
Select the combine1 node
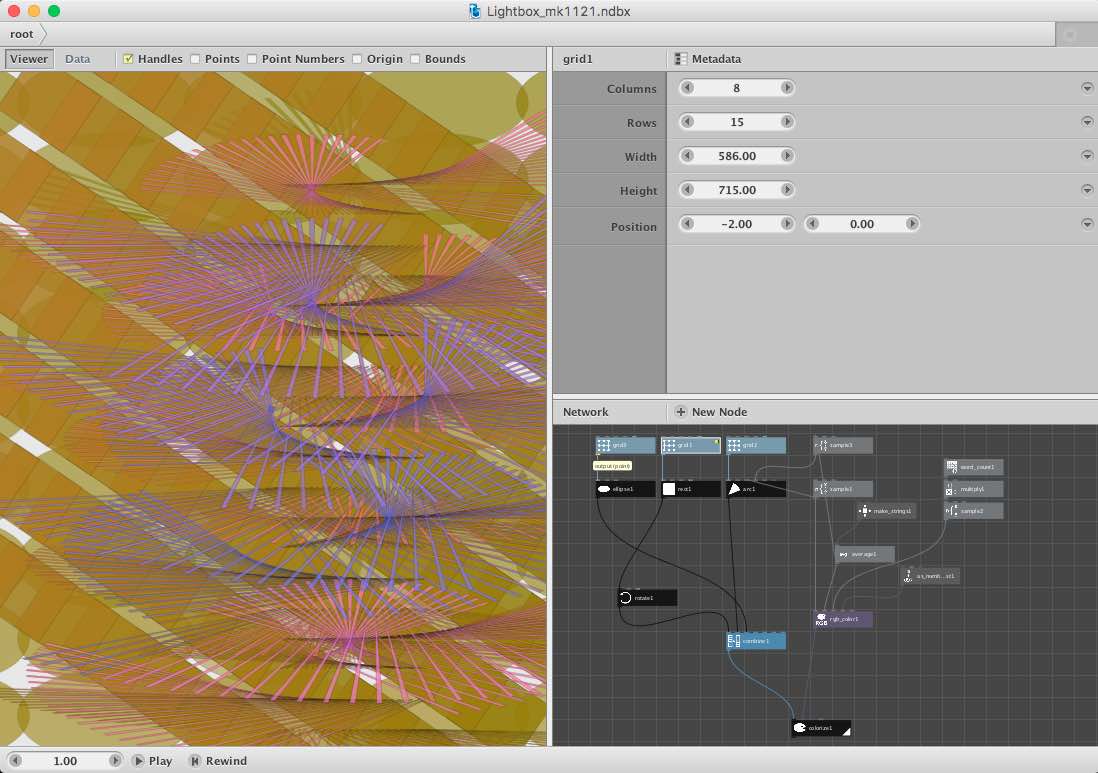point(756,641)
